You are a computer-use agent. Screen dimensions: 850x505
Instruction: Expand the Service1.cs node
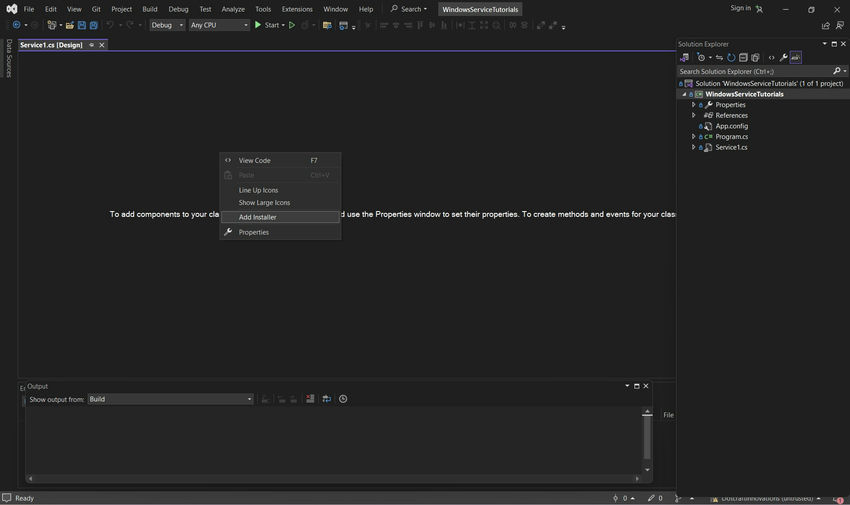[x=693, y=147]
